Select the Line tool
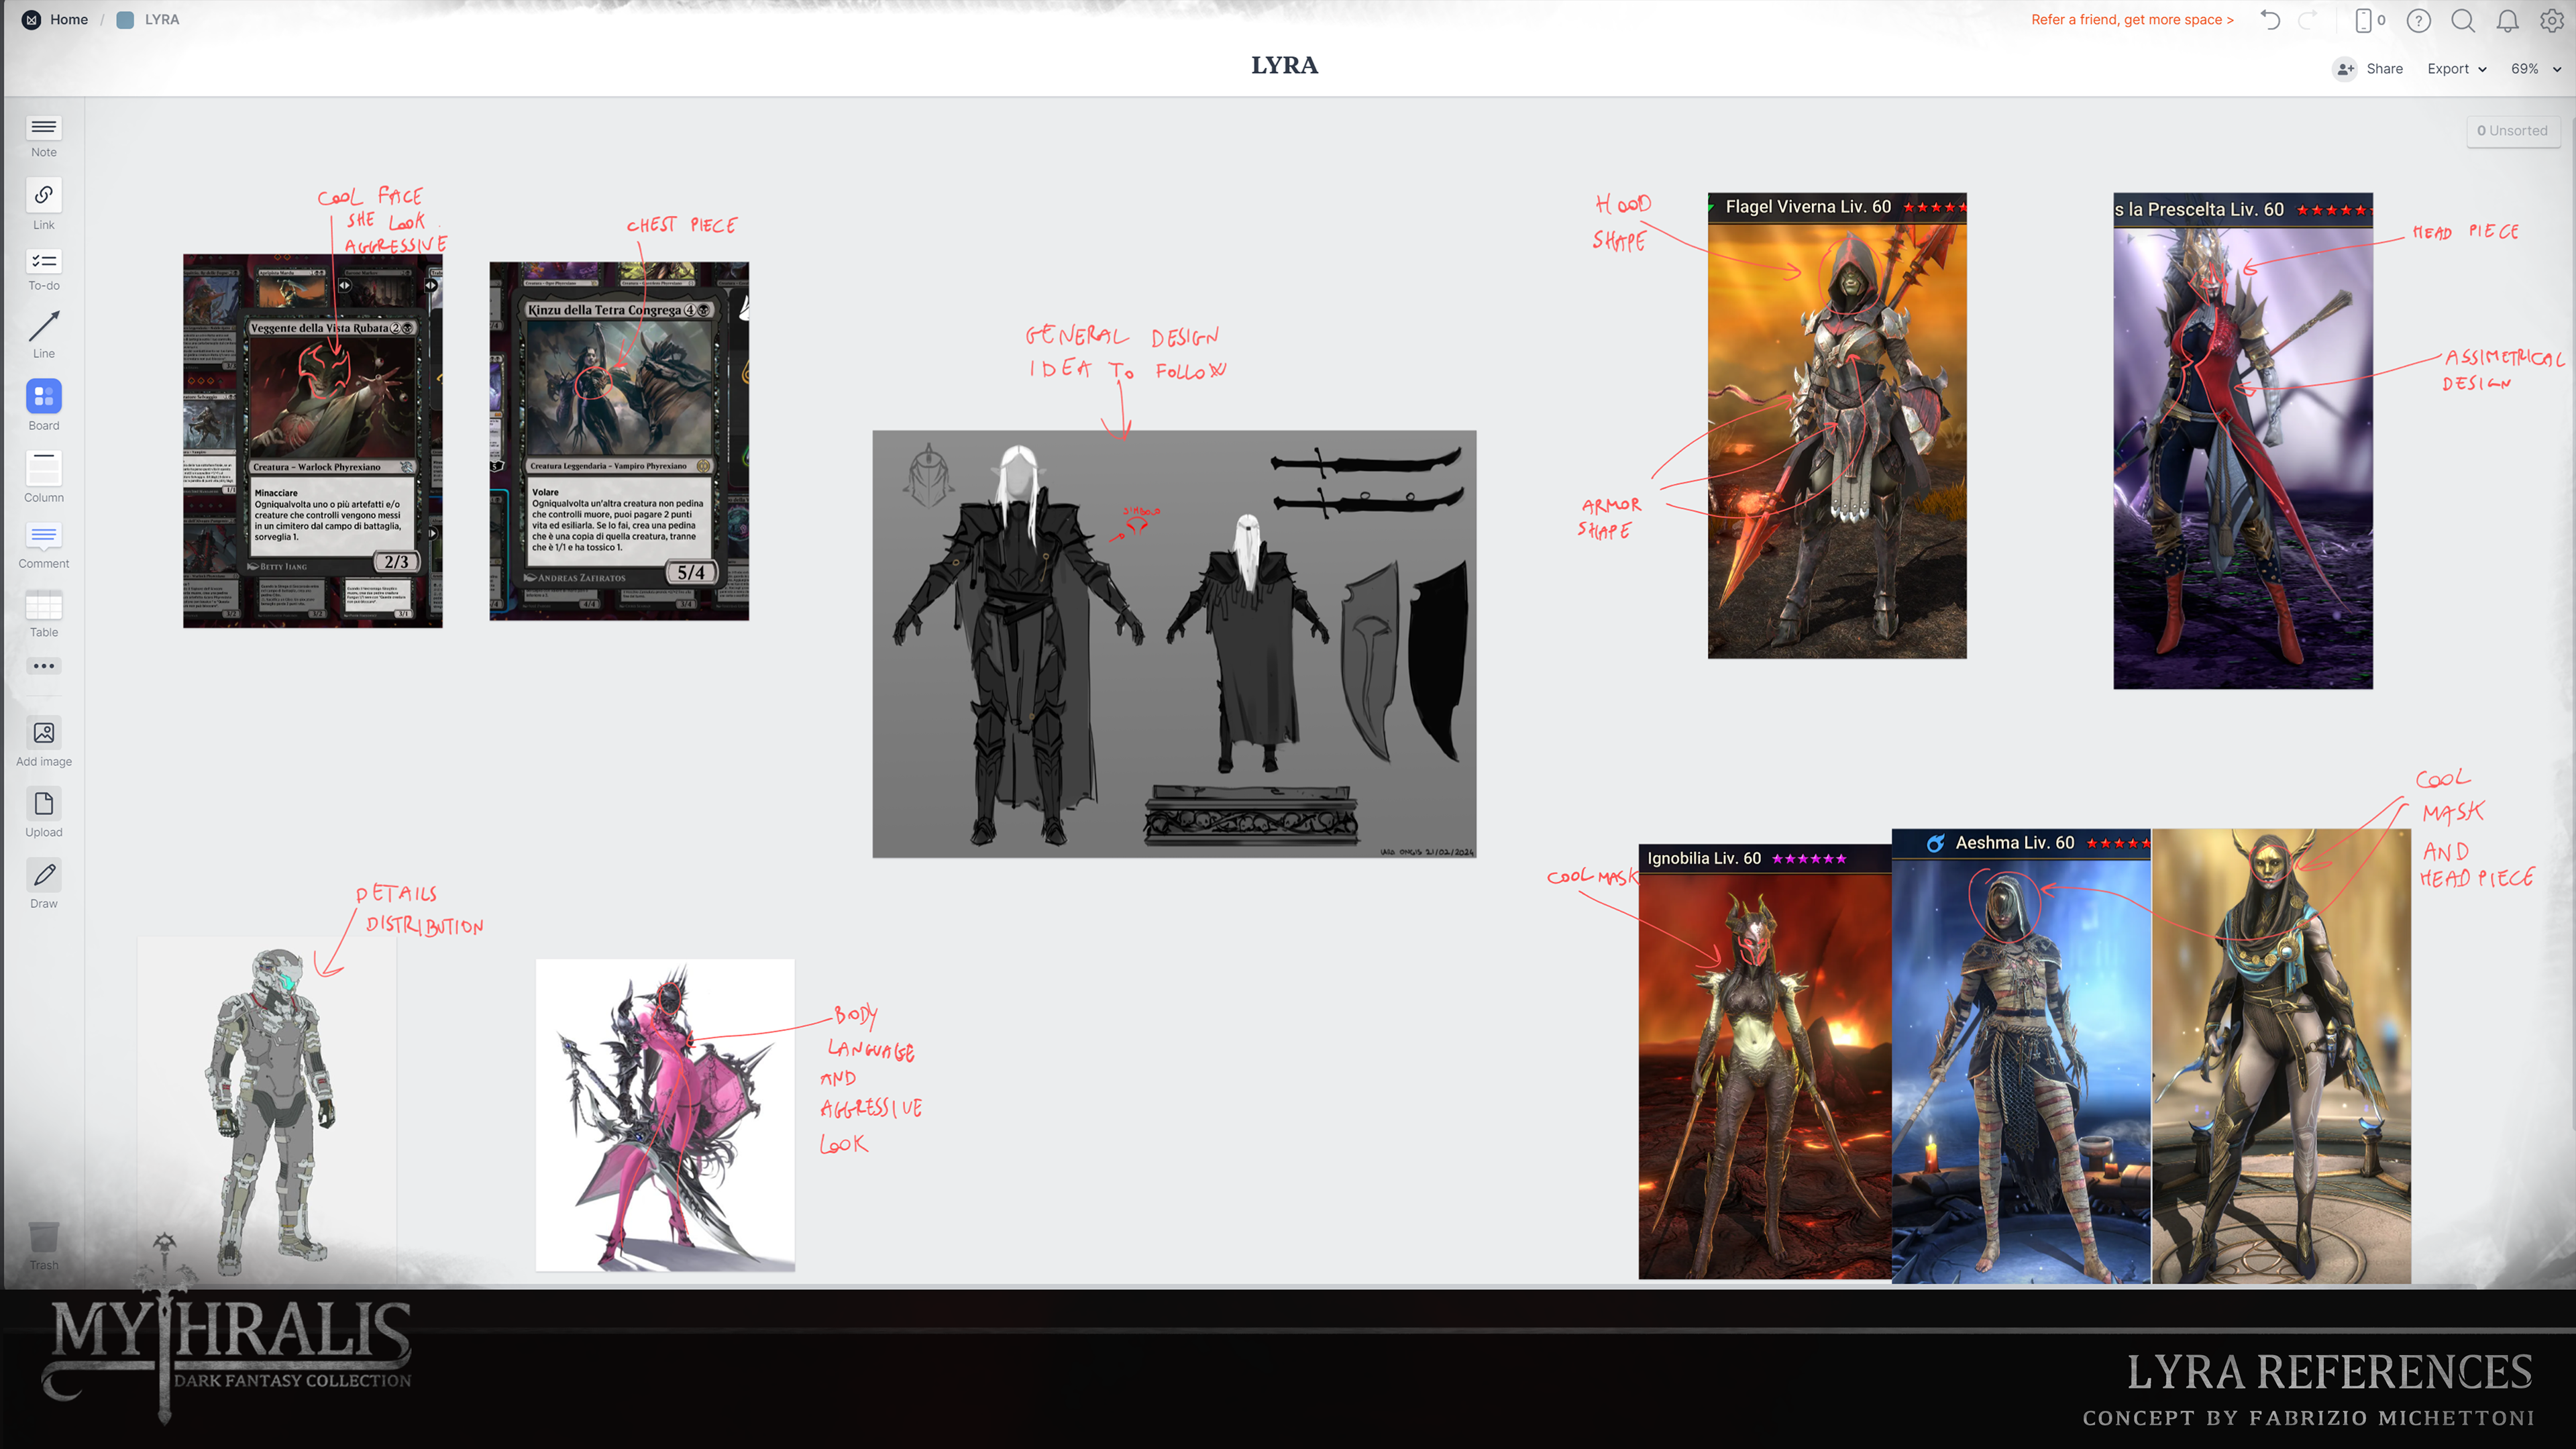The width and height of the screenshot is (2576, 1449). [x=43, y=326]
